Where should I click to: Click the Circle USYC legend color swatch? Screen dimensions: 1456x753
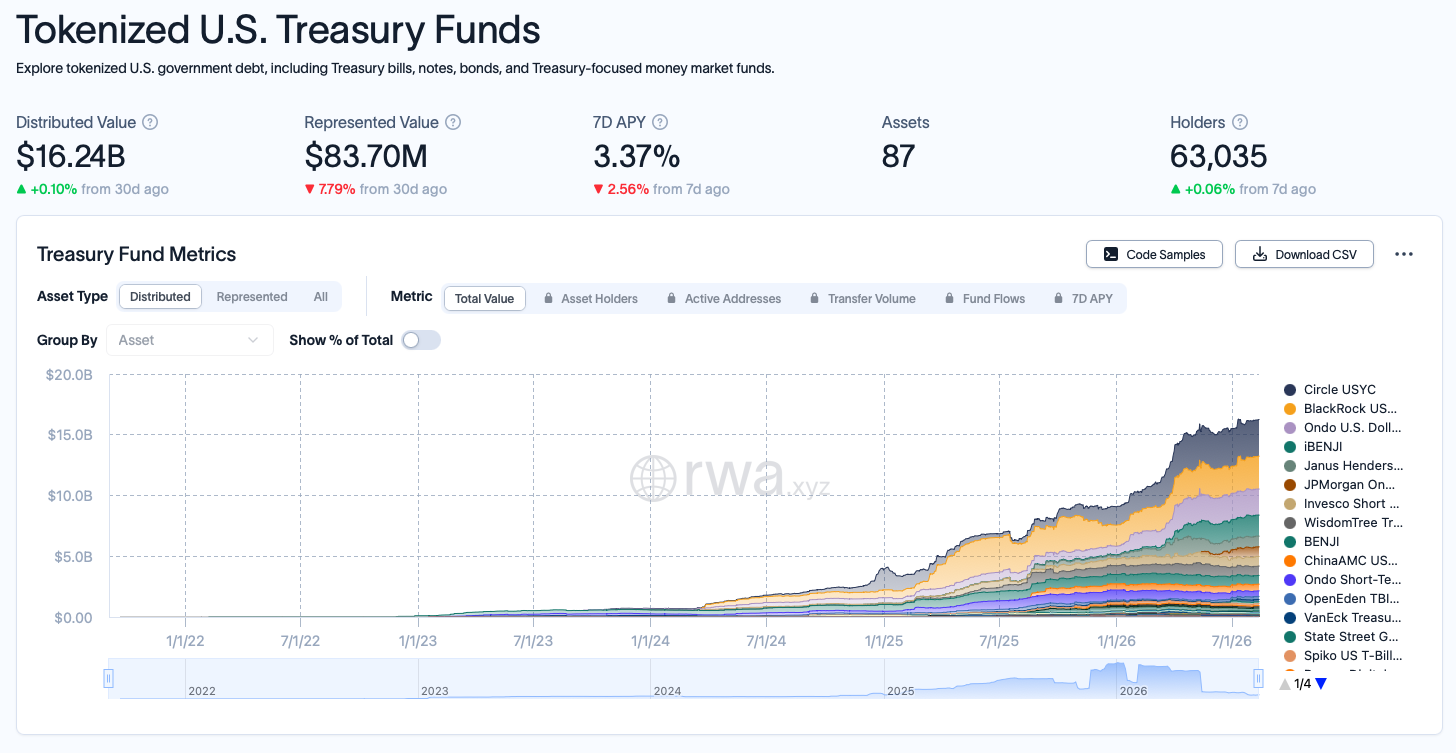(x=1290, y=390)
